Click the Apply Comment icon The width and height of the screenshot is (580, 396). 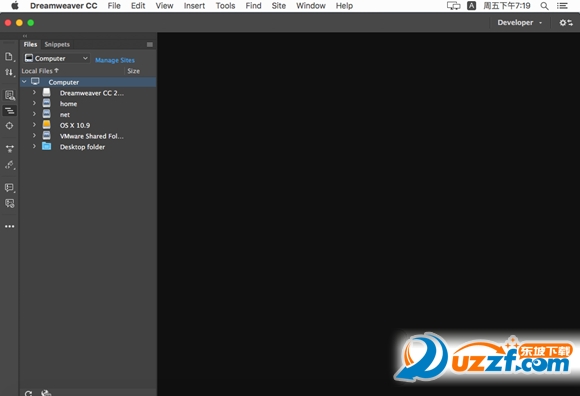pyautogui.click(x=9, y=187)
